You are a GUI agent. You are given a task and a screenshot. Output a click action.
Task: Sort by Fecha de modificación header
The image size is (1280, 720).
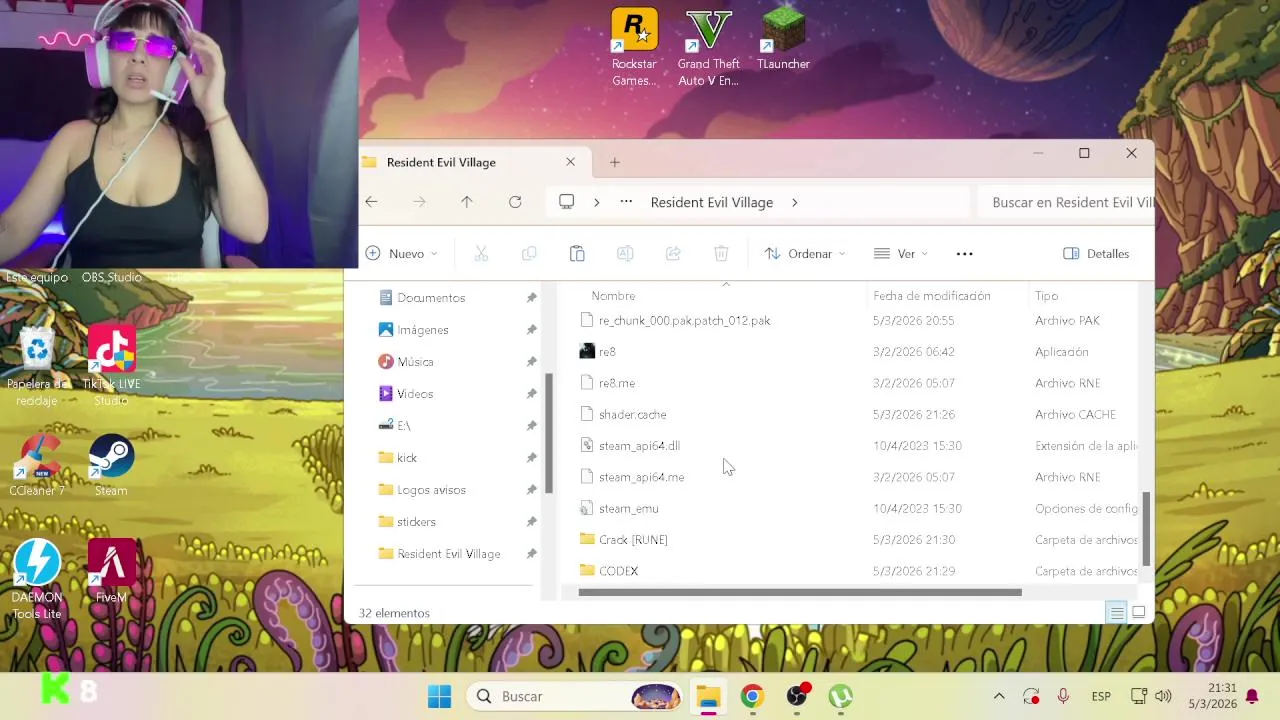point(932,296)
